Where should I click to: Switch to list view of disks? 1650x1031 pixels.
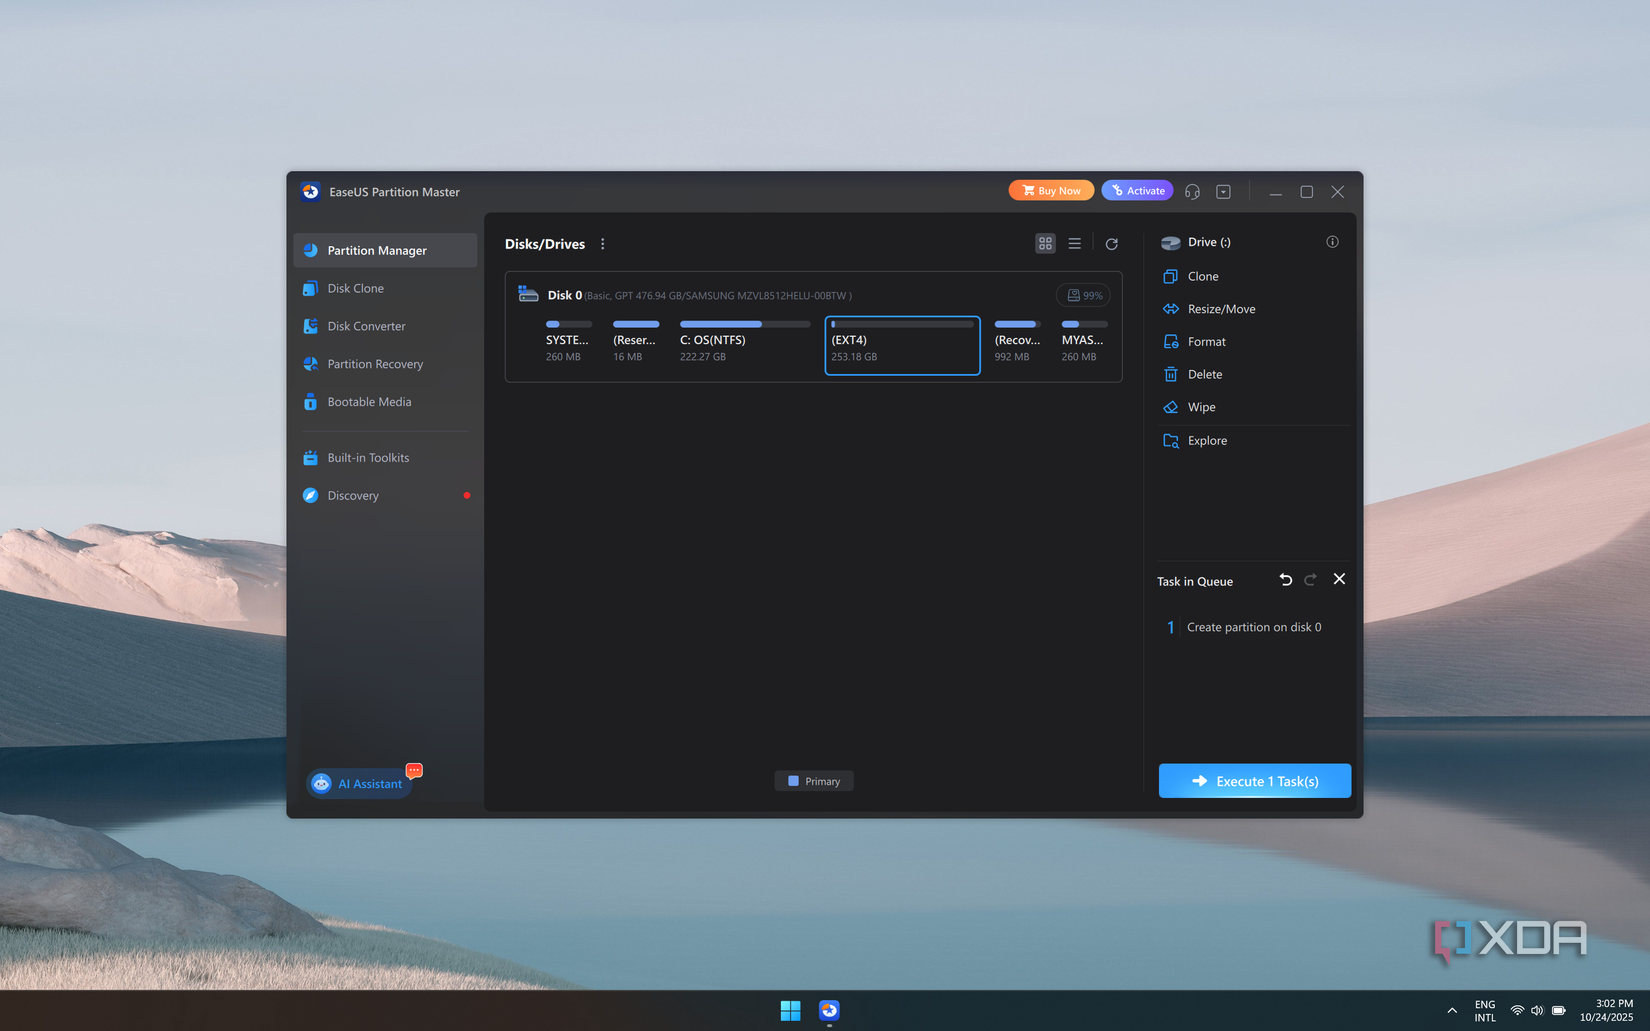point(1074,243)
